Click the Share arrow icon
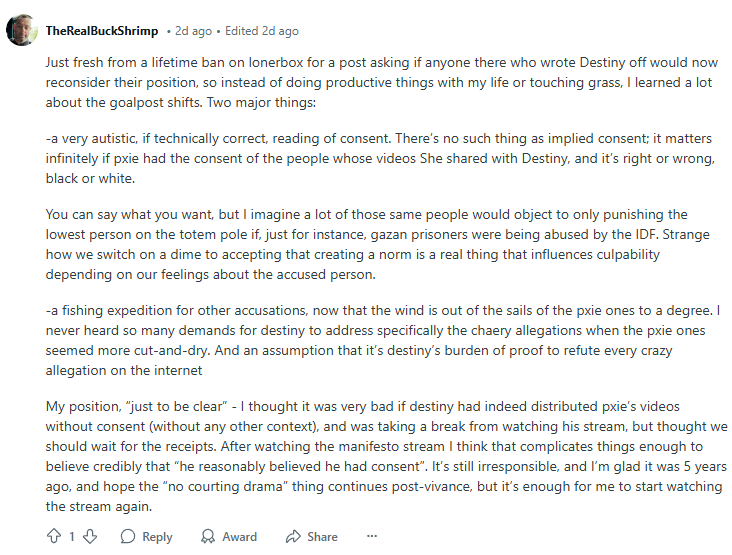The image size is (732, 555). coord(293,536)
